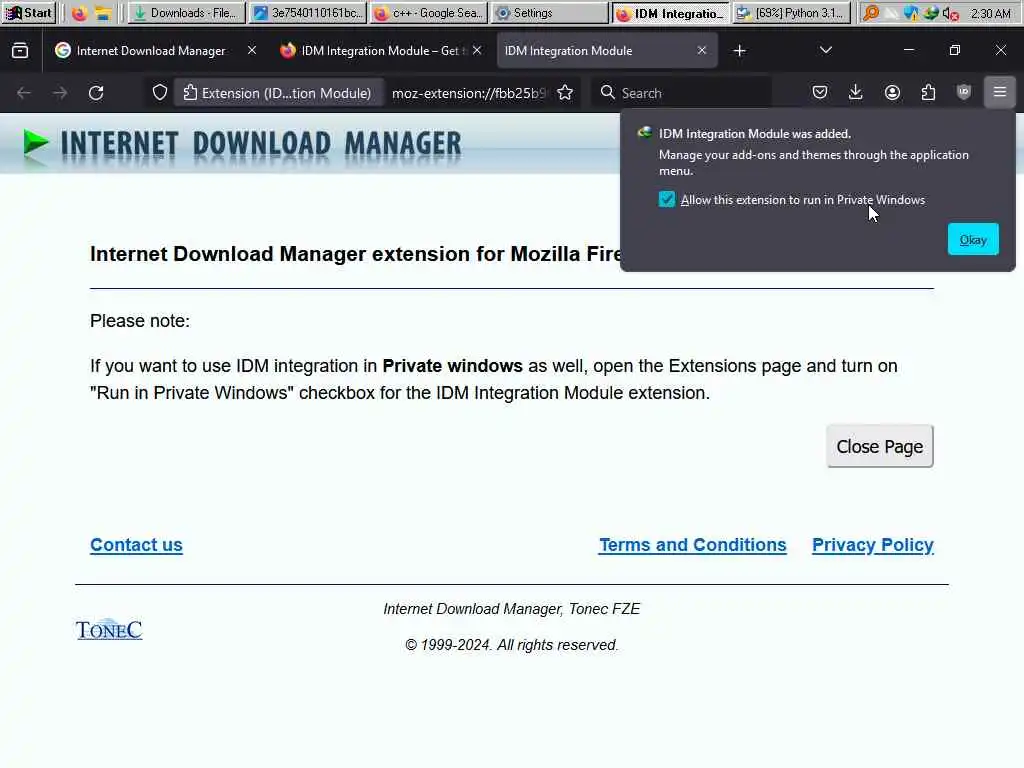Open file explorer quick launch icon
Viewport: 1024px width, 768px height.
pyautogui.click(x=103, y=13)
